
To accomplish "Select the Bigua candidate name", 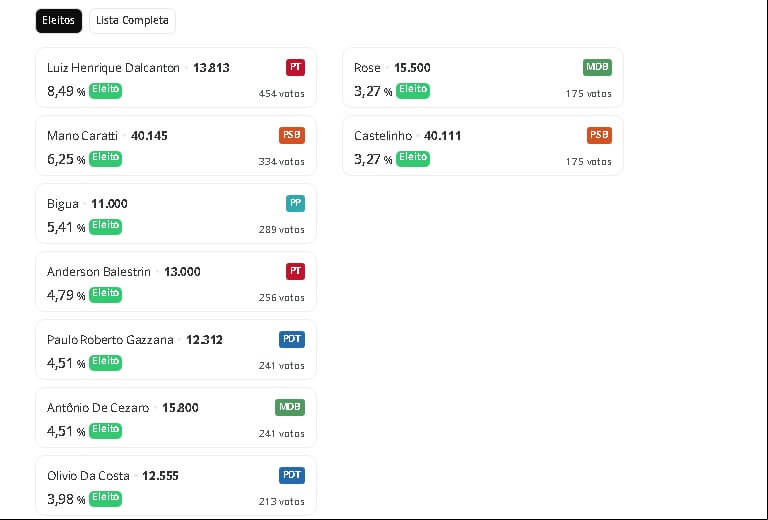I will coord(63,204).
